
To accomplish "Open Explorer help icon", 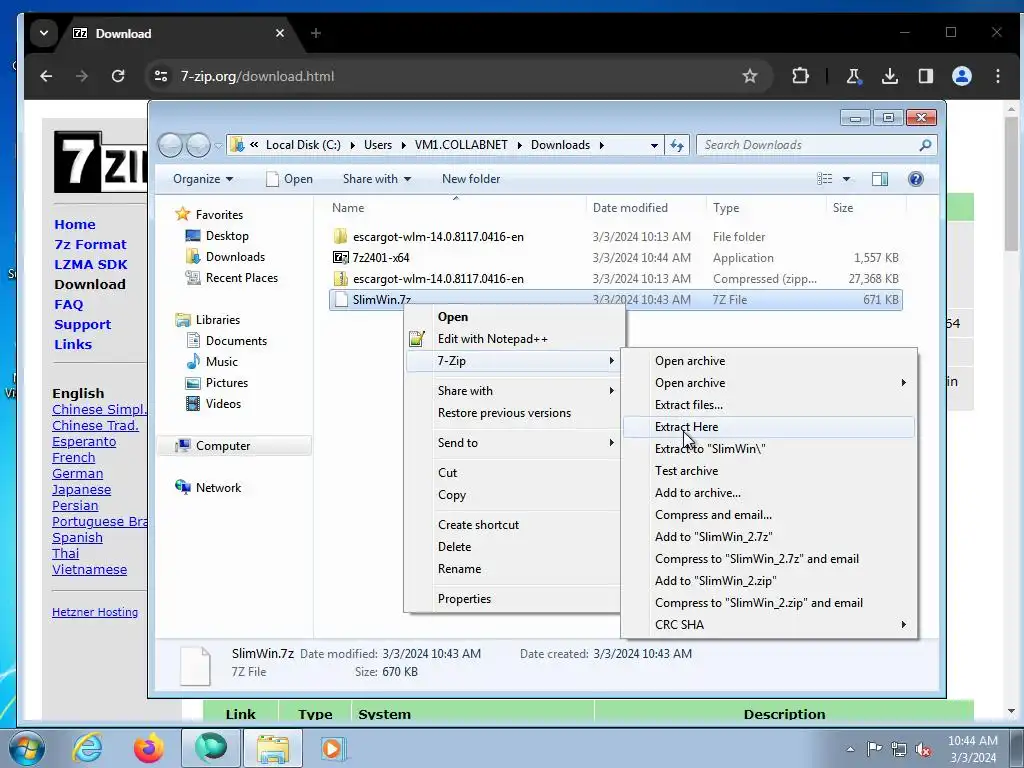I will 916,179.
